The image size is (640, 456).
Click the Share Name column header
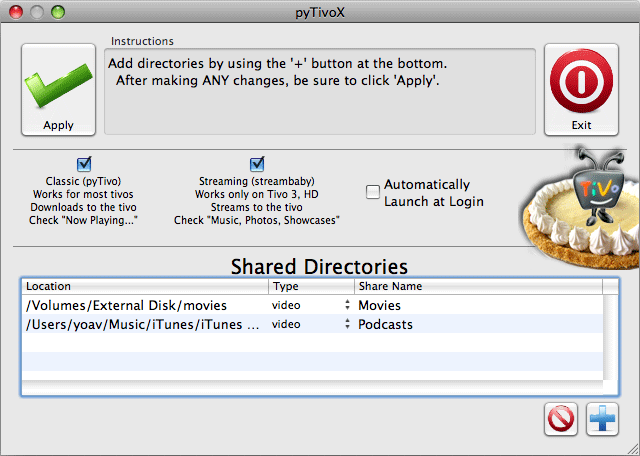[478, 286]
